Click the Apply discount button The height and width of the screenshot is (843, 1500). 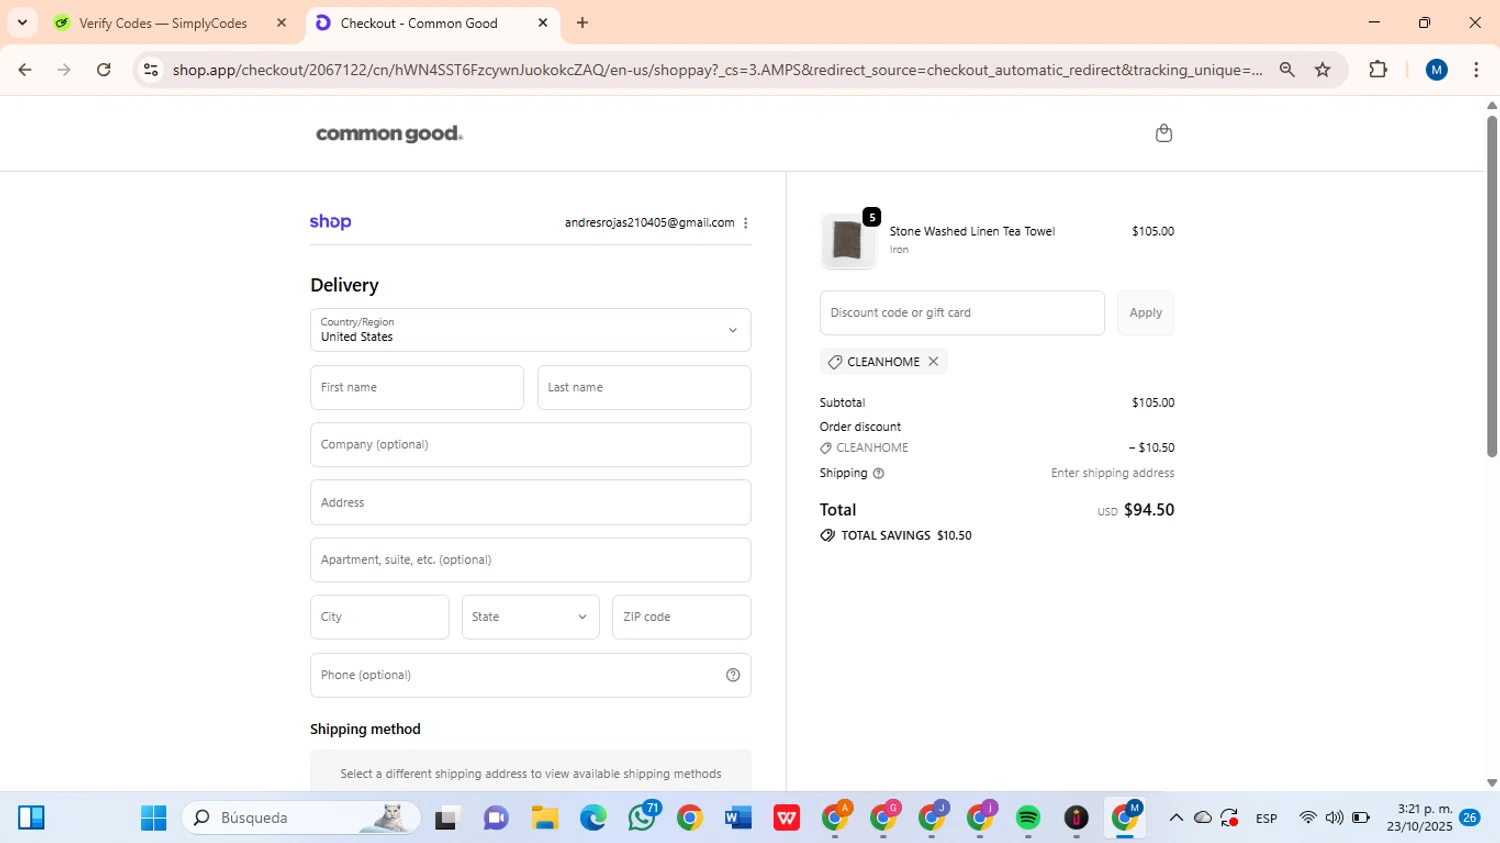click(1146, 313)
